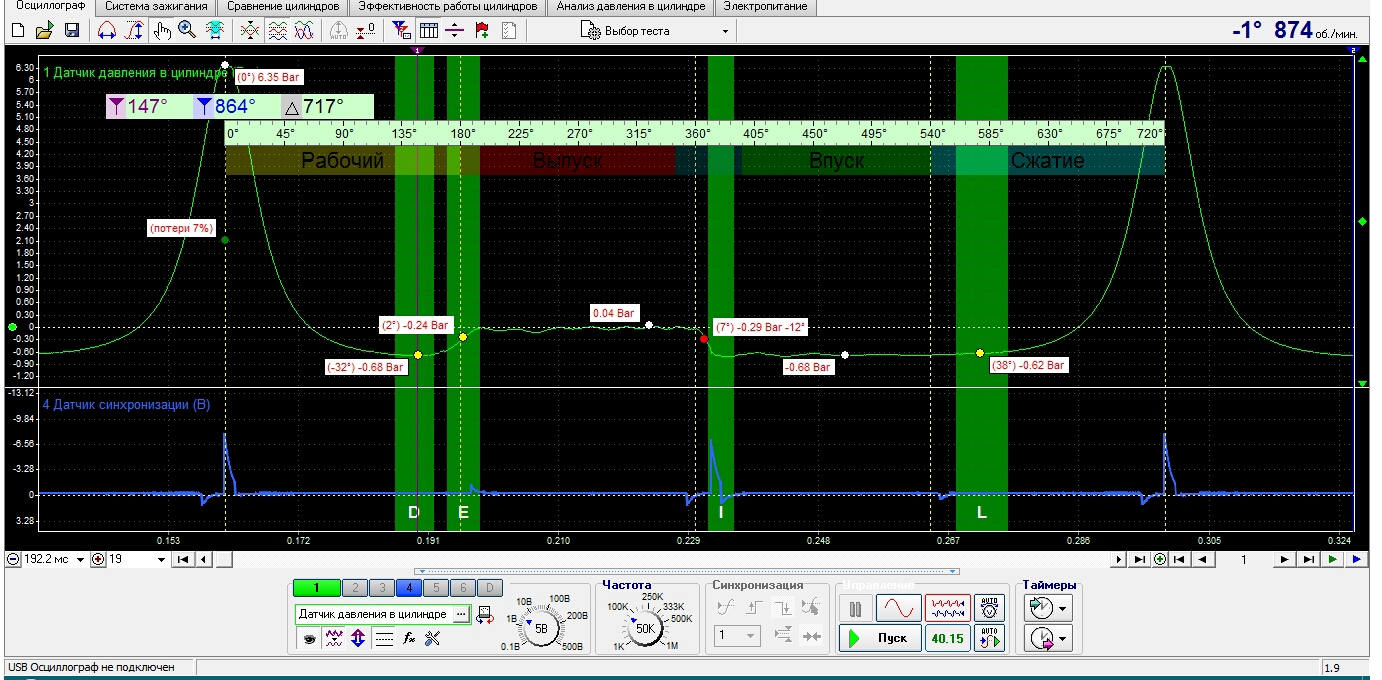Screen dimensions: 1382x680
Task: Toggle the D digital channel button
Action: 490,588
